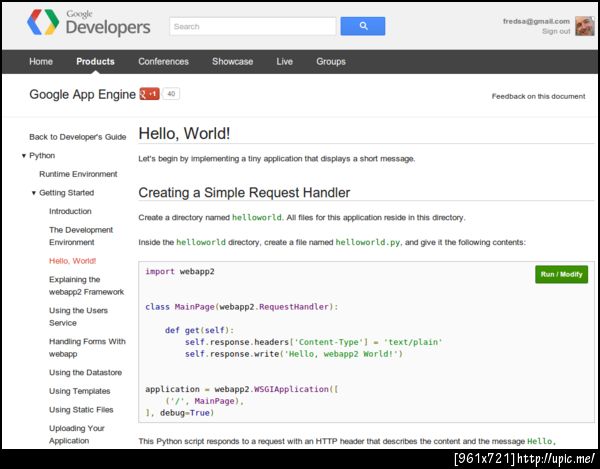Click the response.write Hello code line

point(293,354)
